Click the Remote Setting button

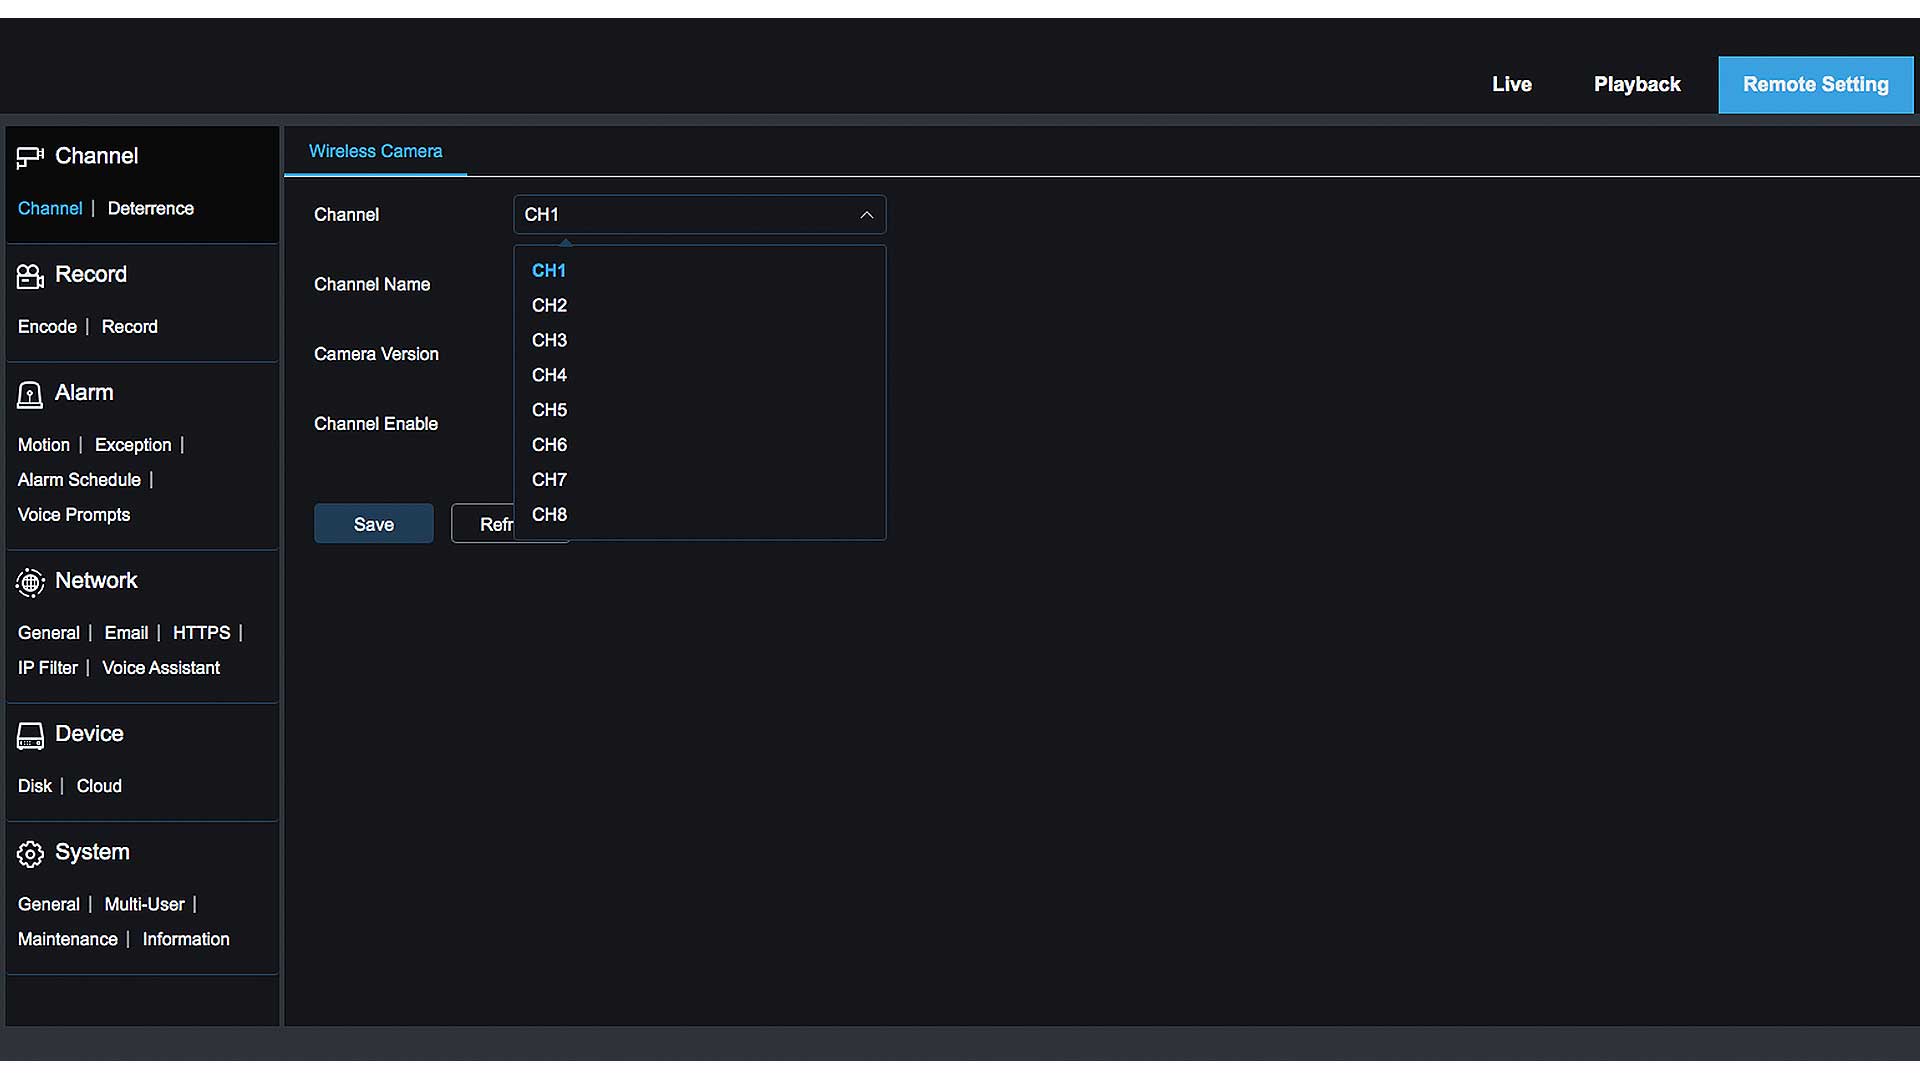click(x=1815, y=84)
